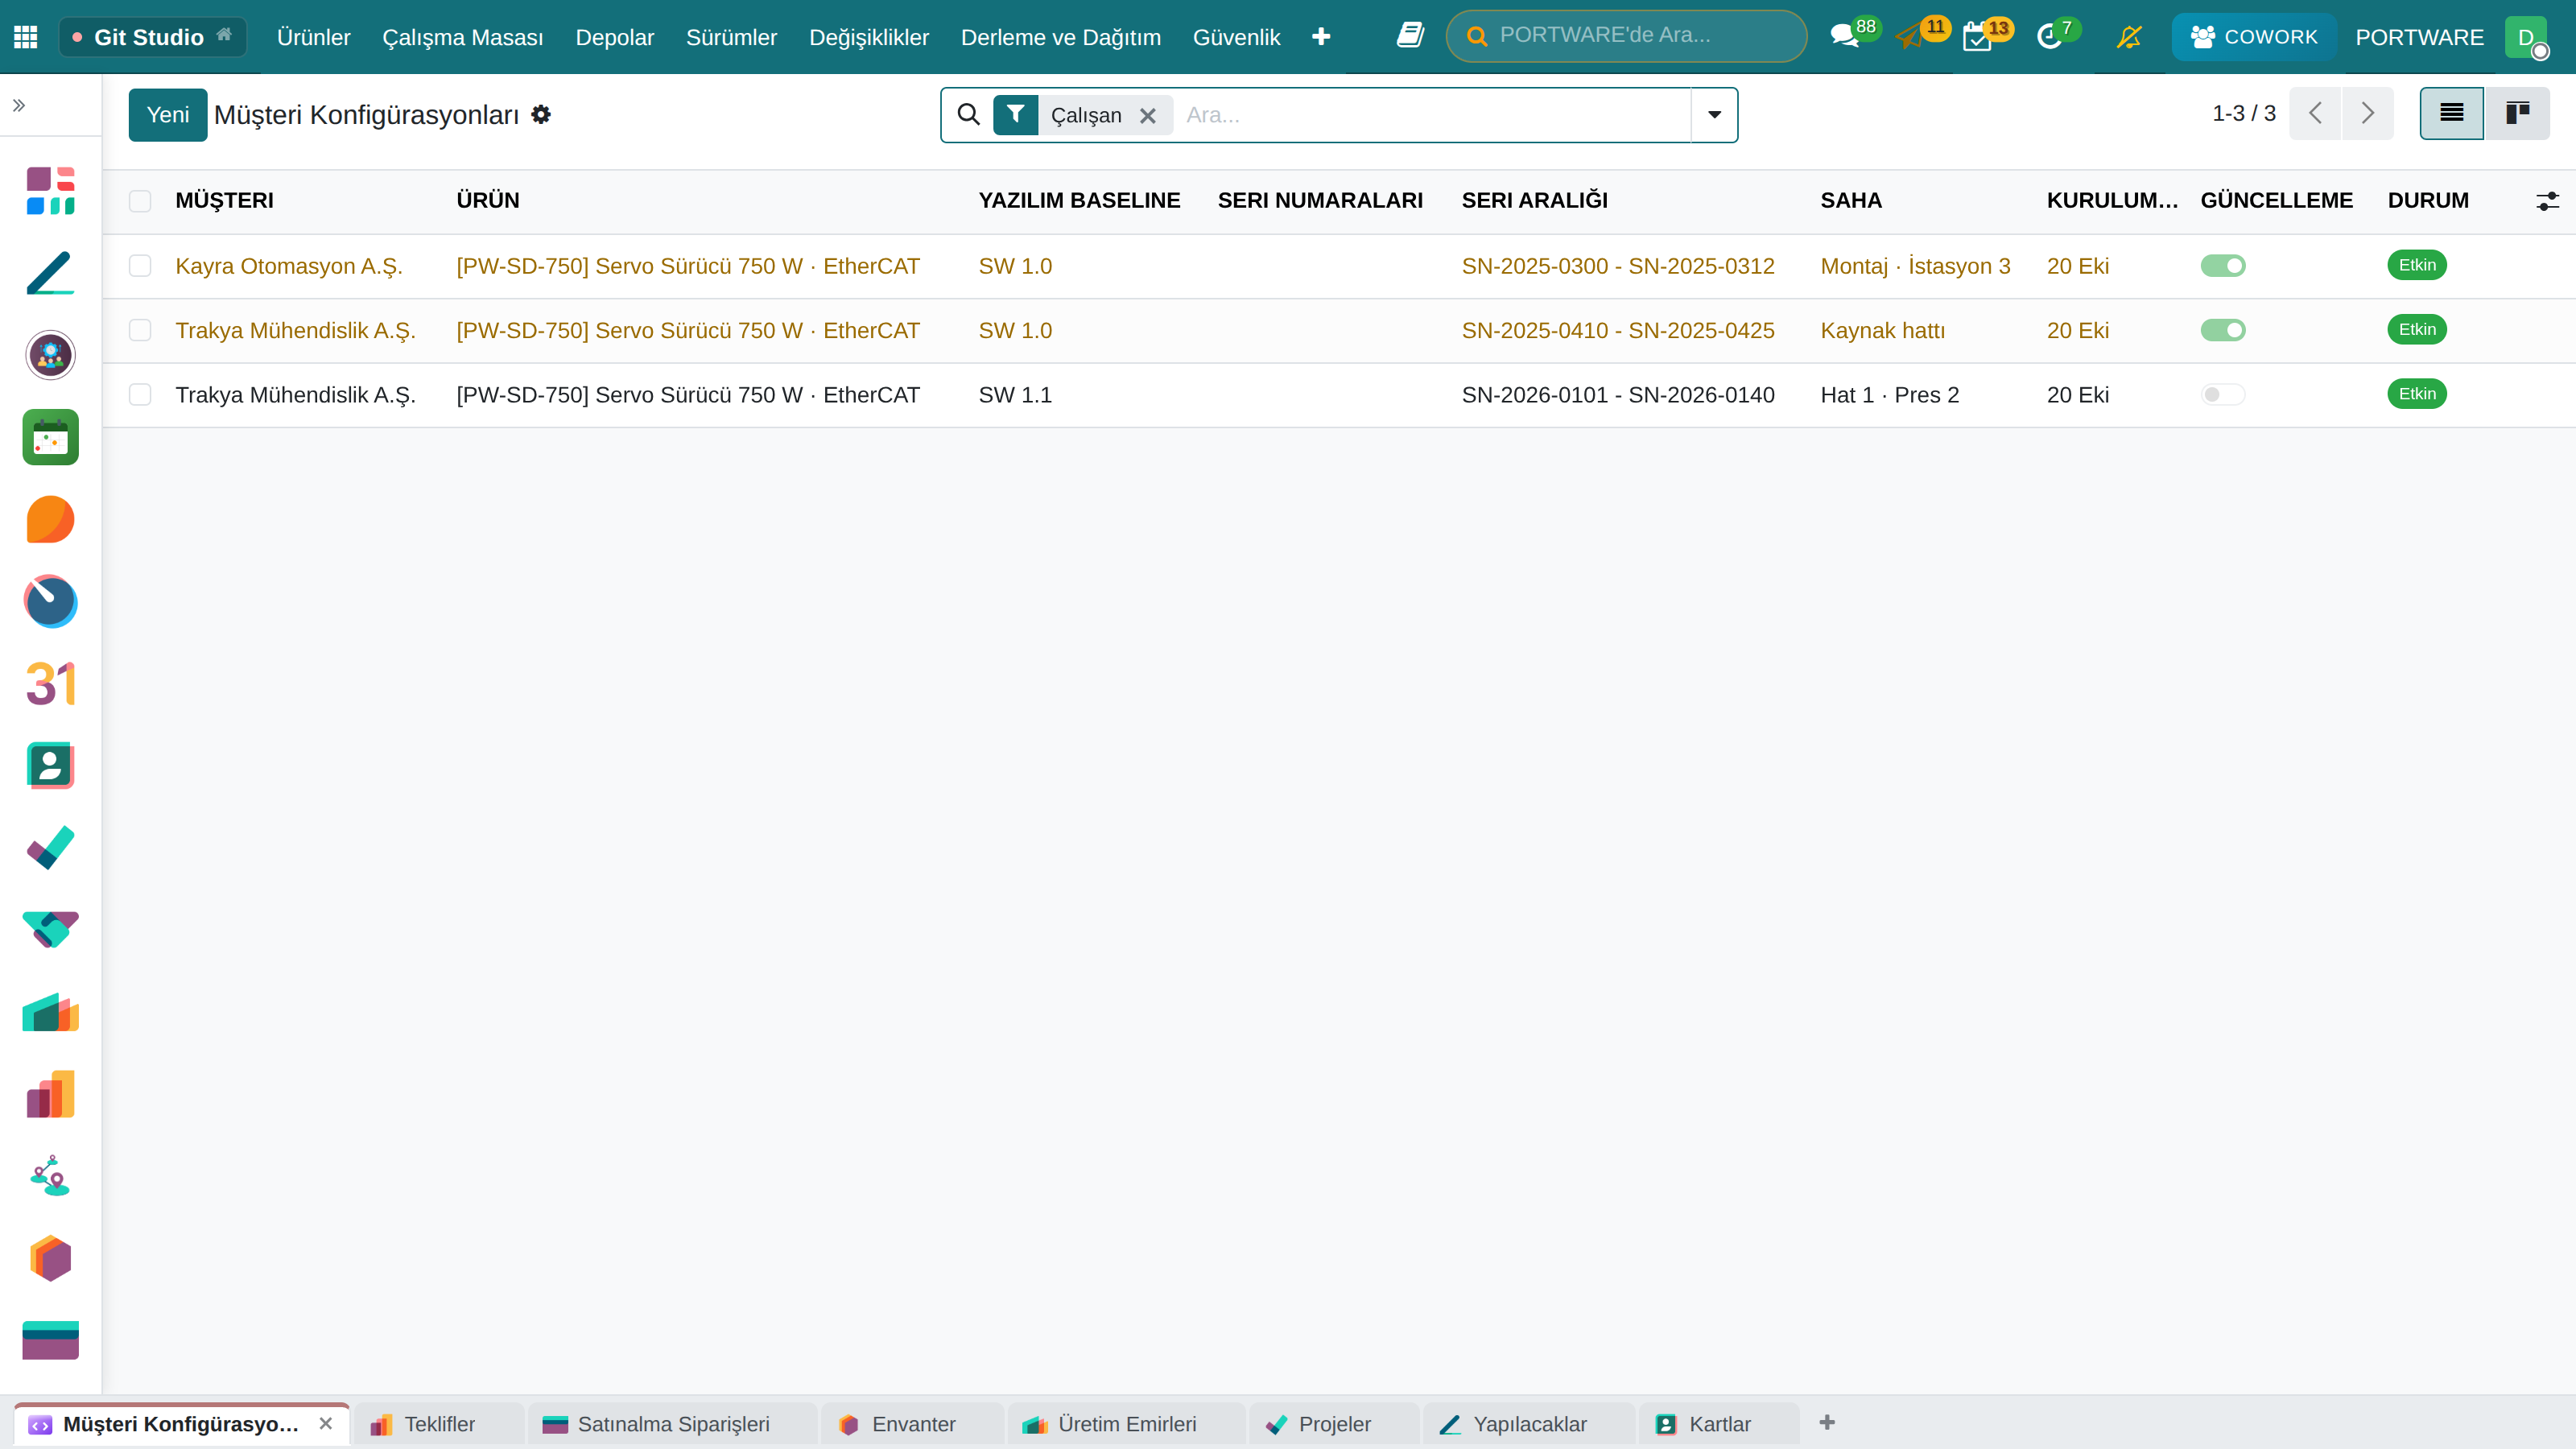Open the paper plane icon with badge 11

[1911, 37]
